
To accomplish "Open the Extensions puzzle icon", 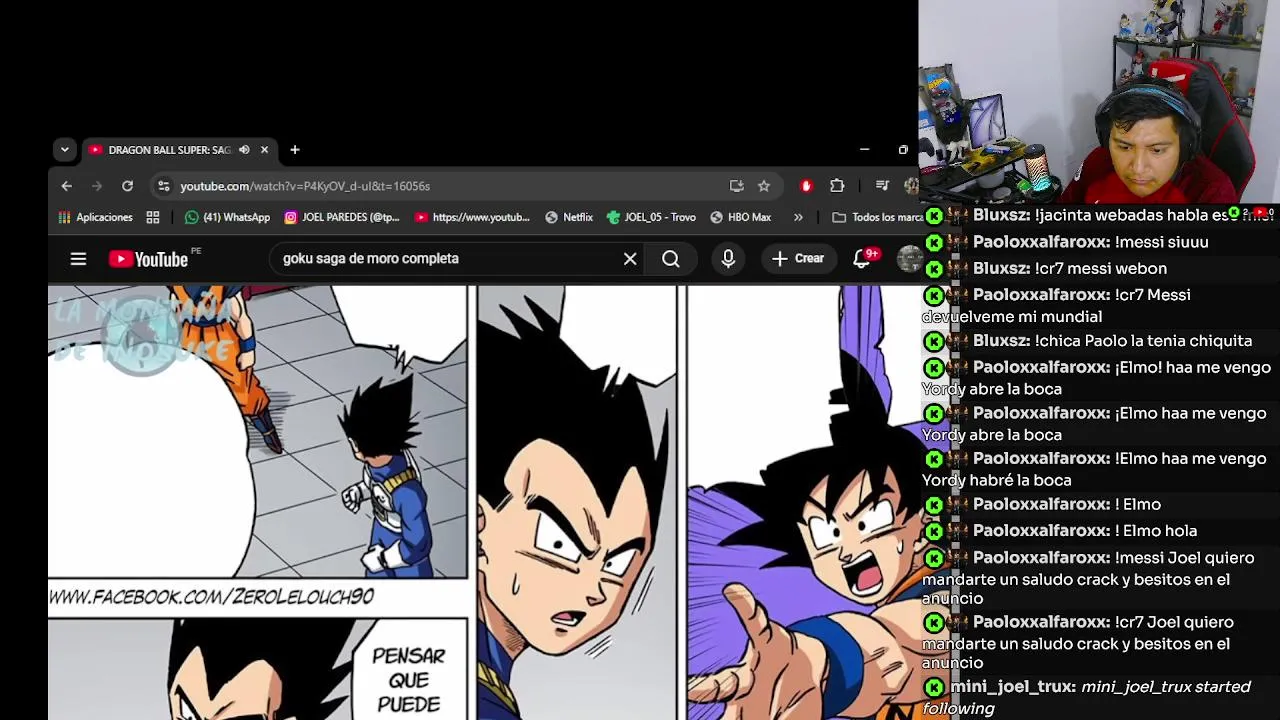I will pyautogui.click(x=837, y=186).
